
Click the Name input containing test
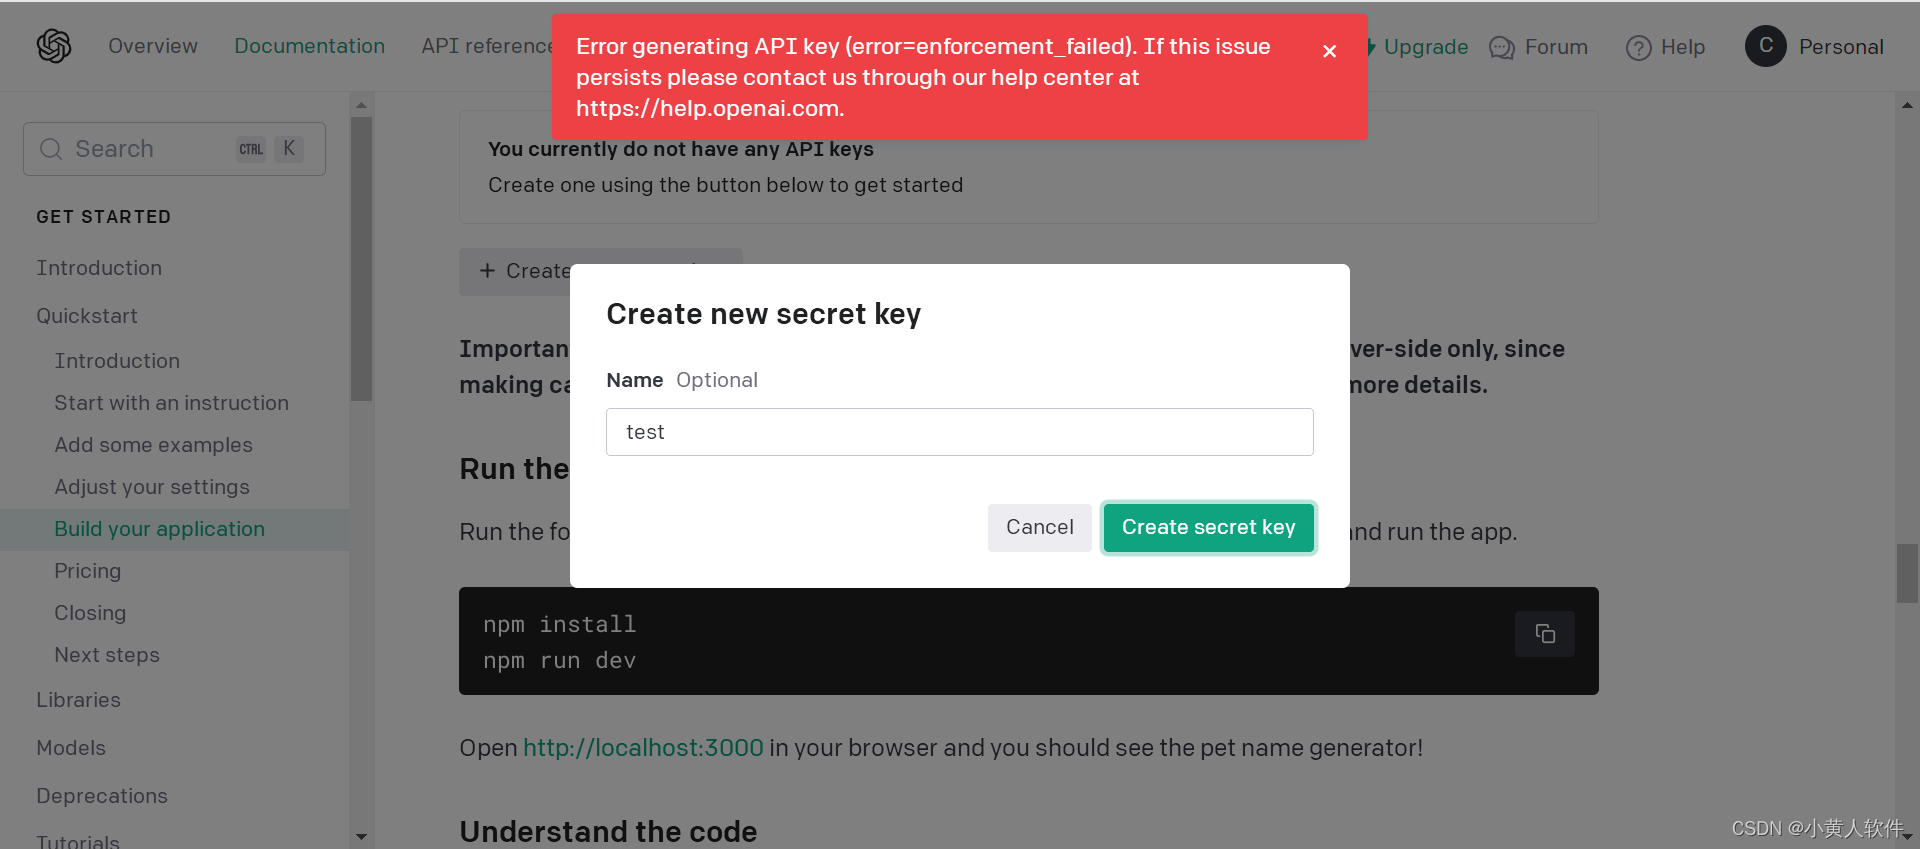pos(959,431)
